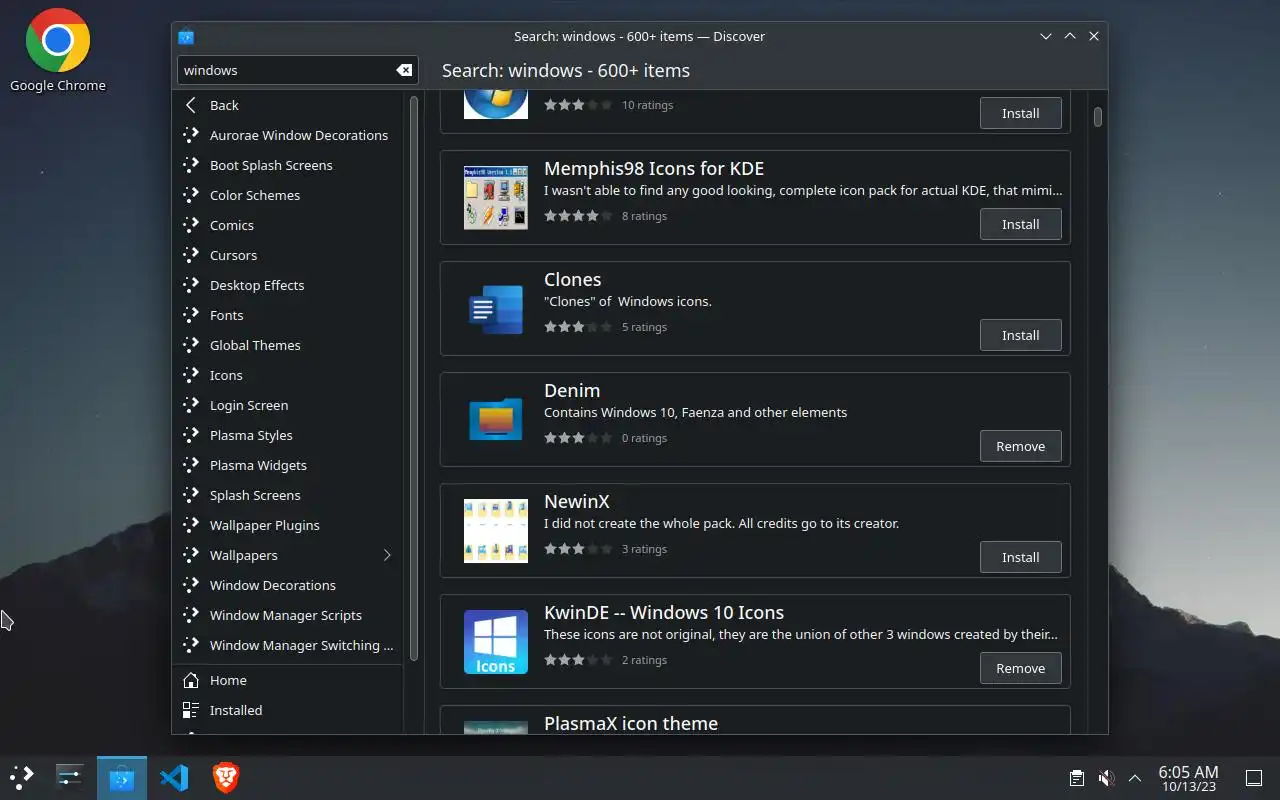Open Google Chrome desktop shortcut

click(58, 51)
